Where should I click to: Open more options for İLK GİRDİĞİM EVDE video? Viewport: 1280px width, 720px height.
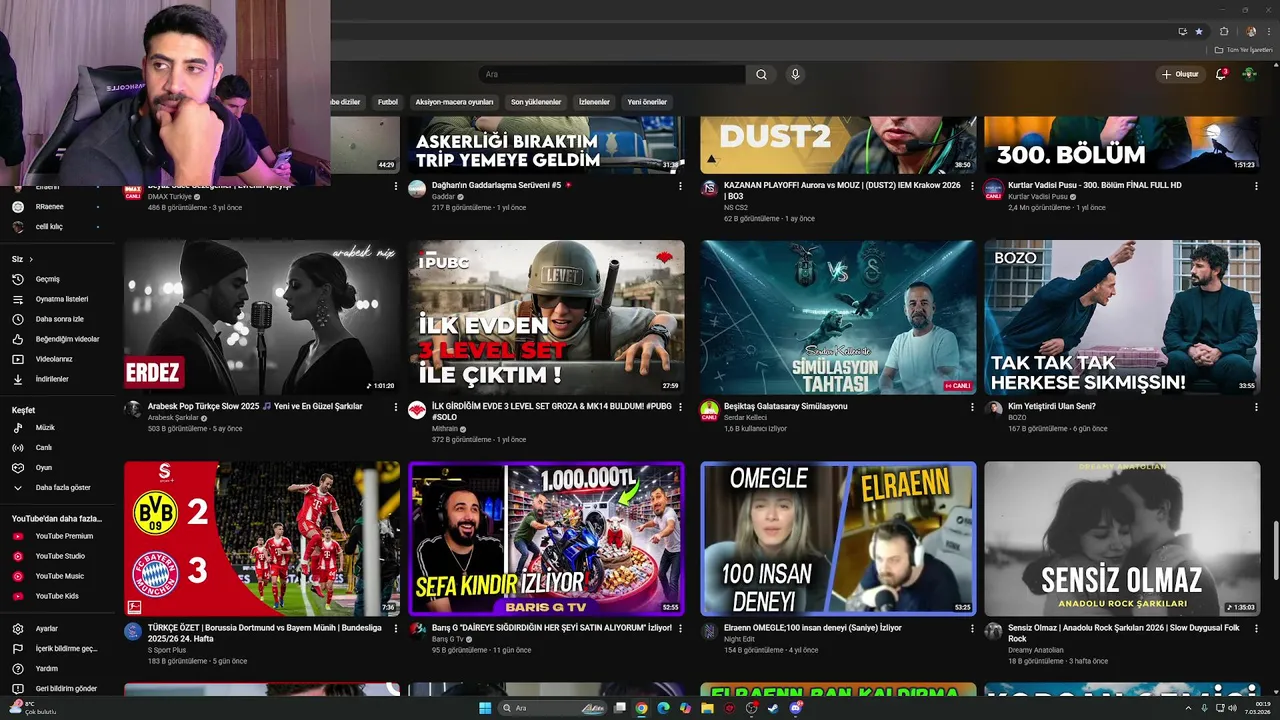tap(680, 407)
